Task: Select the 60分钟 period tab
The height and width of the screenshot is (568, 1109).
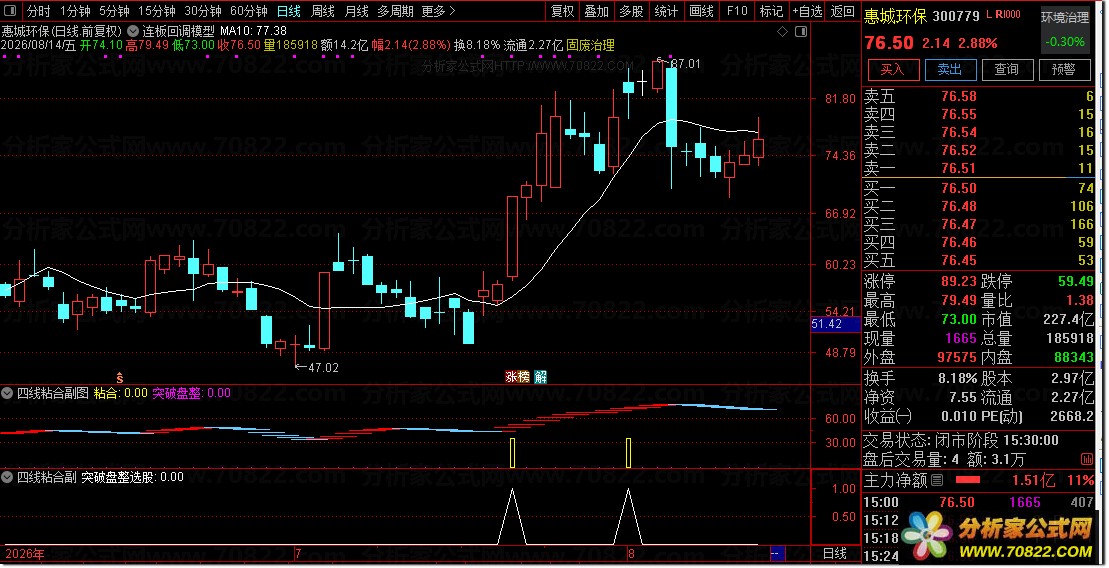Action: pos(249,11)
